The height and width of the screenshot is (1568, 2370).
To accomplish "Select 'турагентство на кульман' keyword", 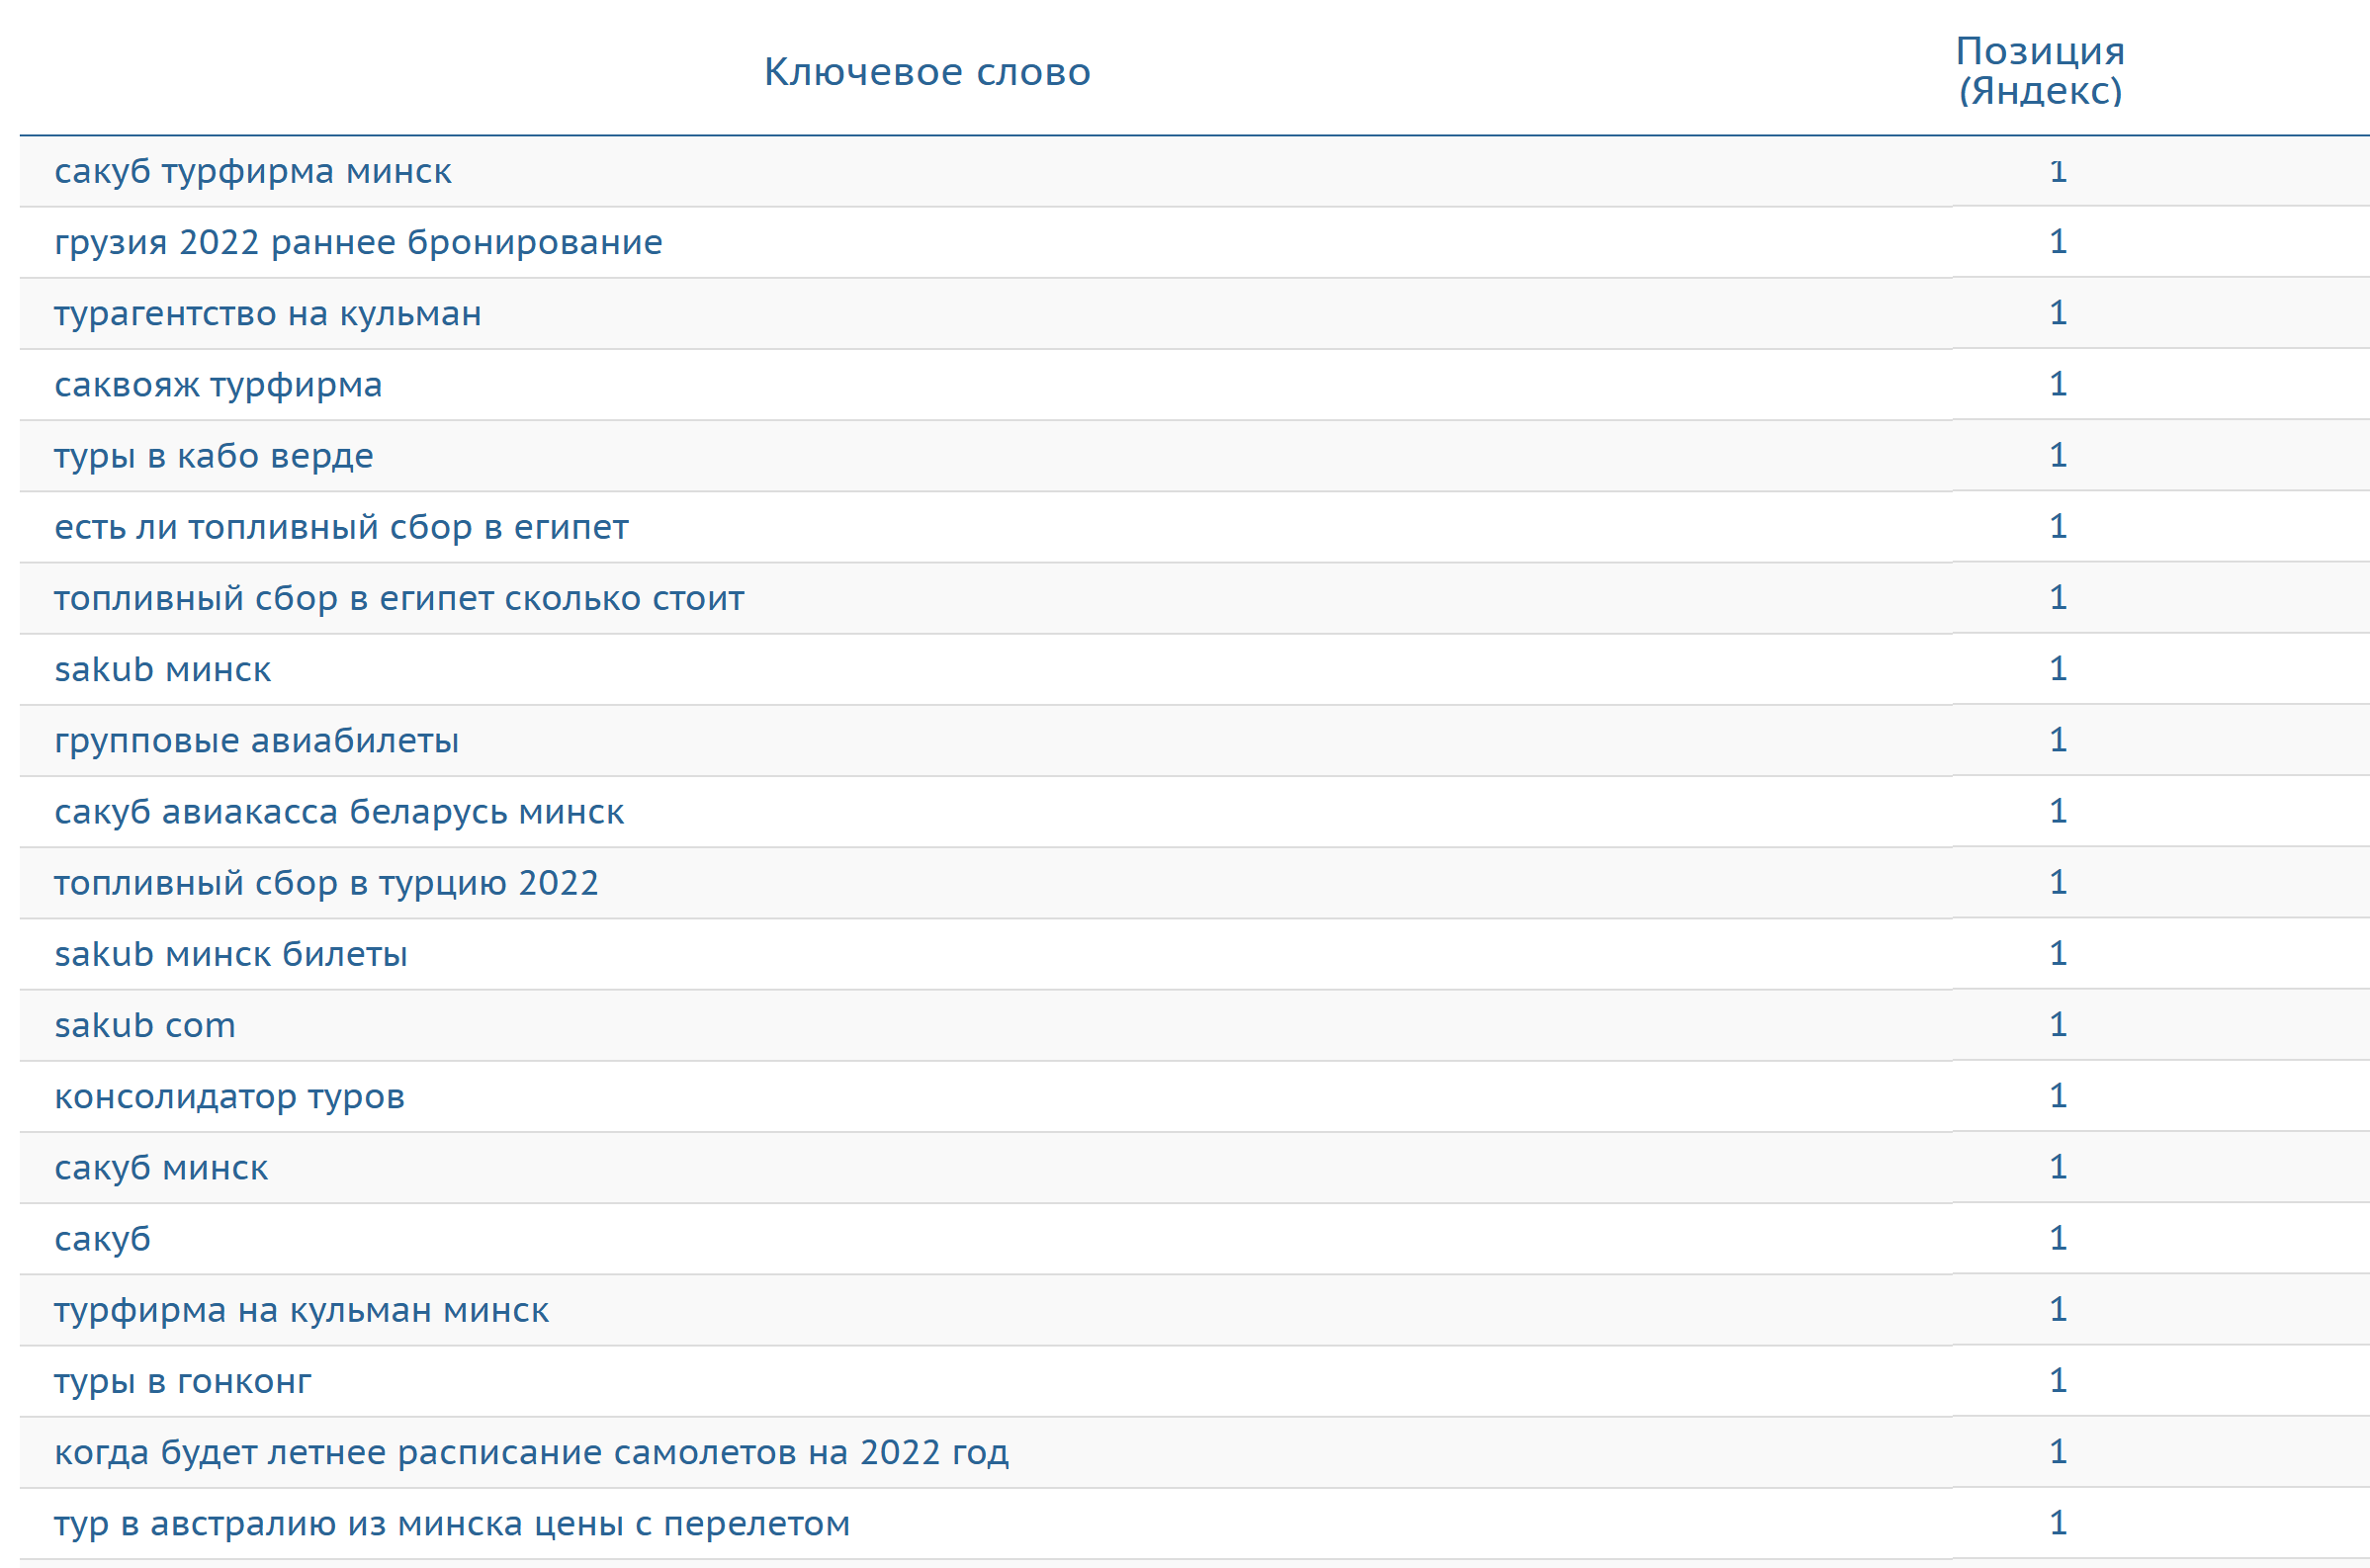I will [x=267, y=314].
